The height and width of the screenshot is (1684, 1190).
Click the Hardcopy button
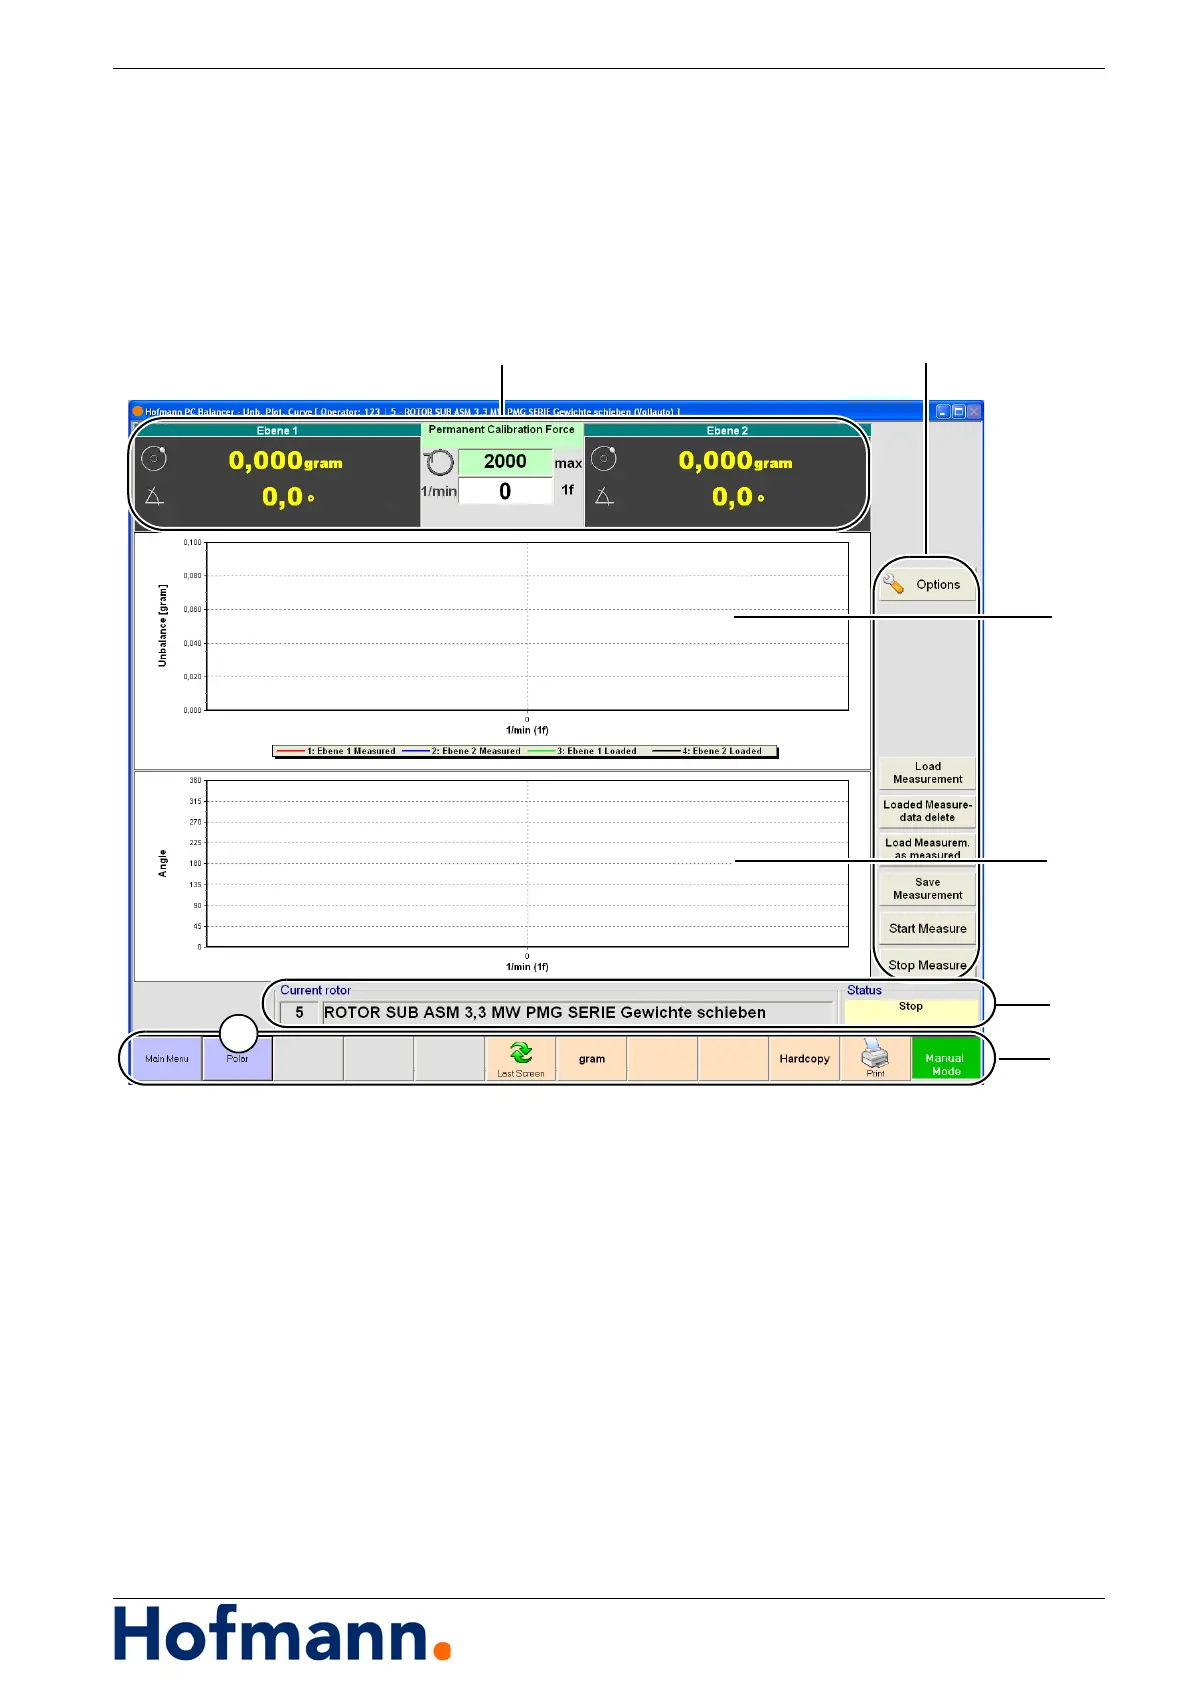(804, 1058)
